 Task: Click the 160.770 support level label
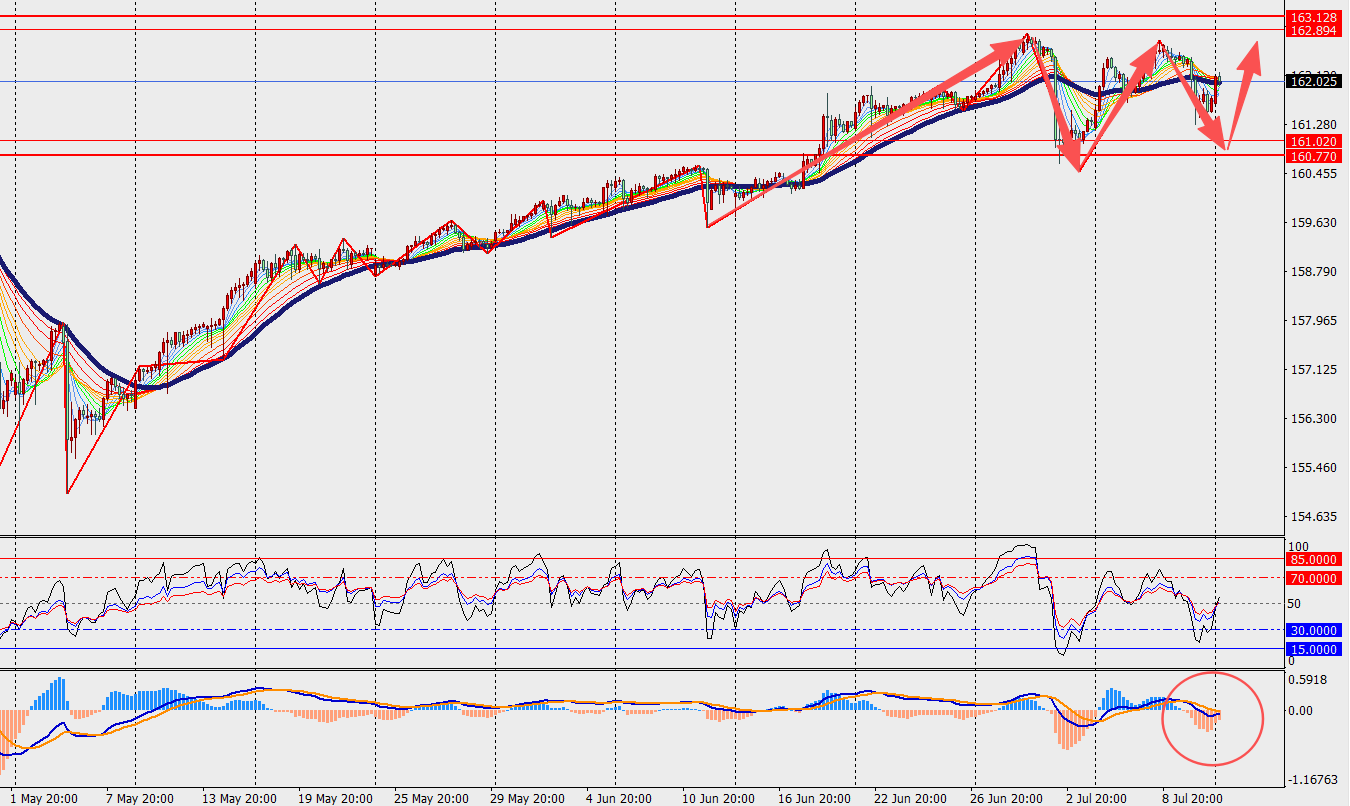(1314, 156)
